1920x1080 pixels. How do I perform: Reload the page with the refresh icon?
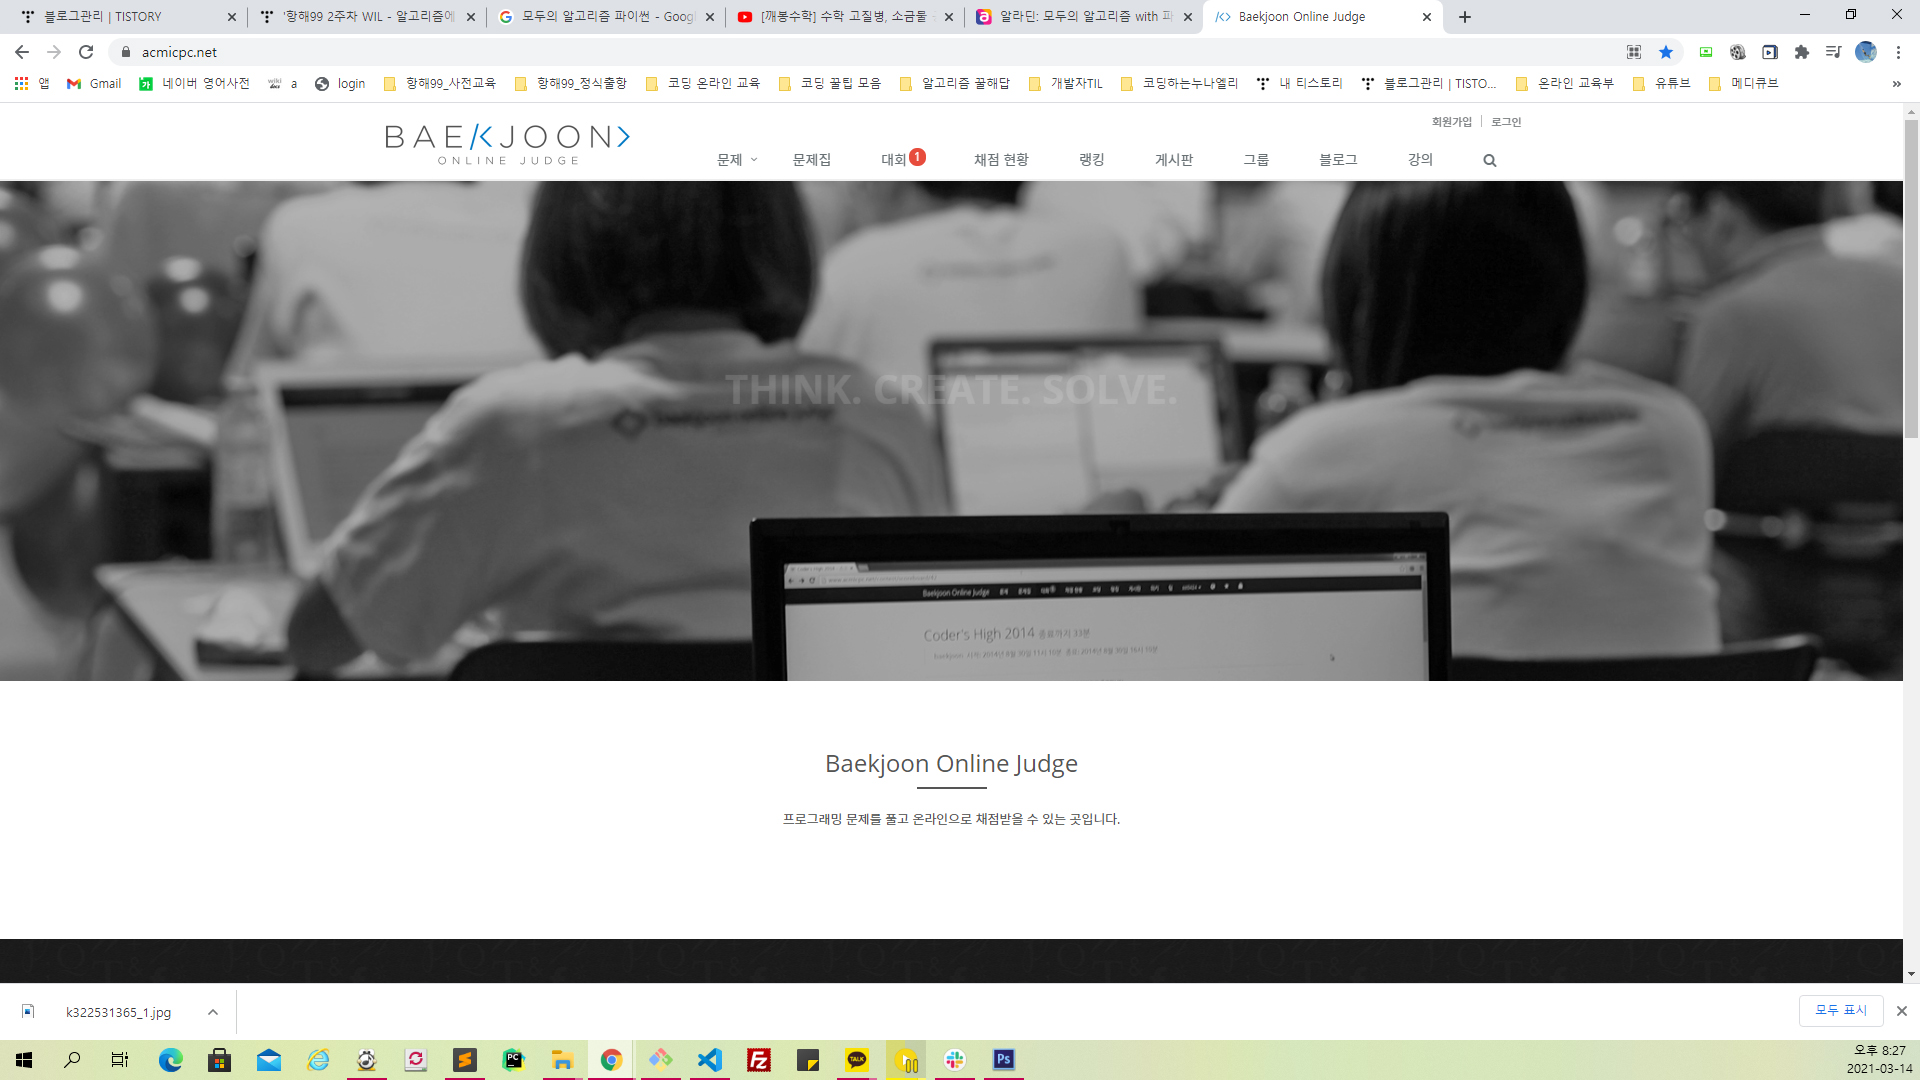86,52
